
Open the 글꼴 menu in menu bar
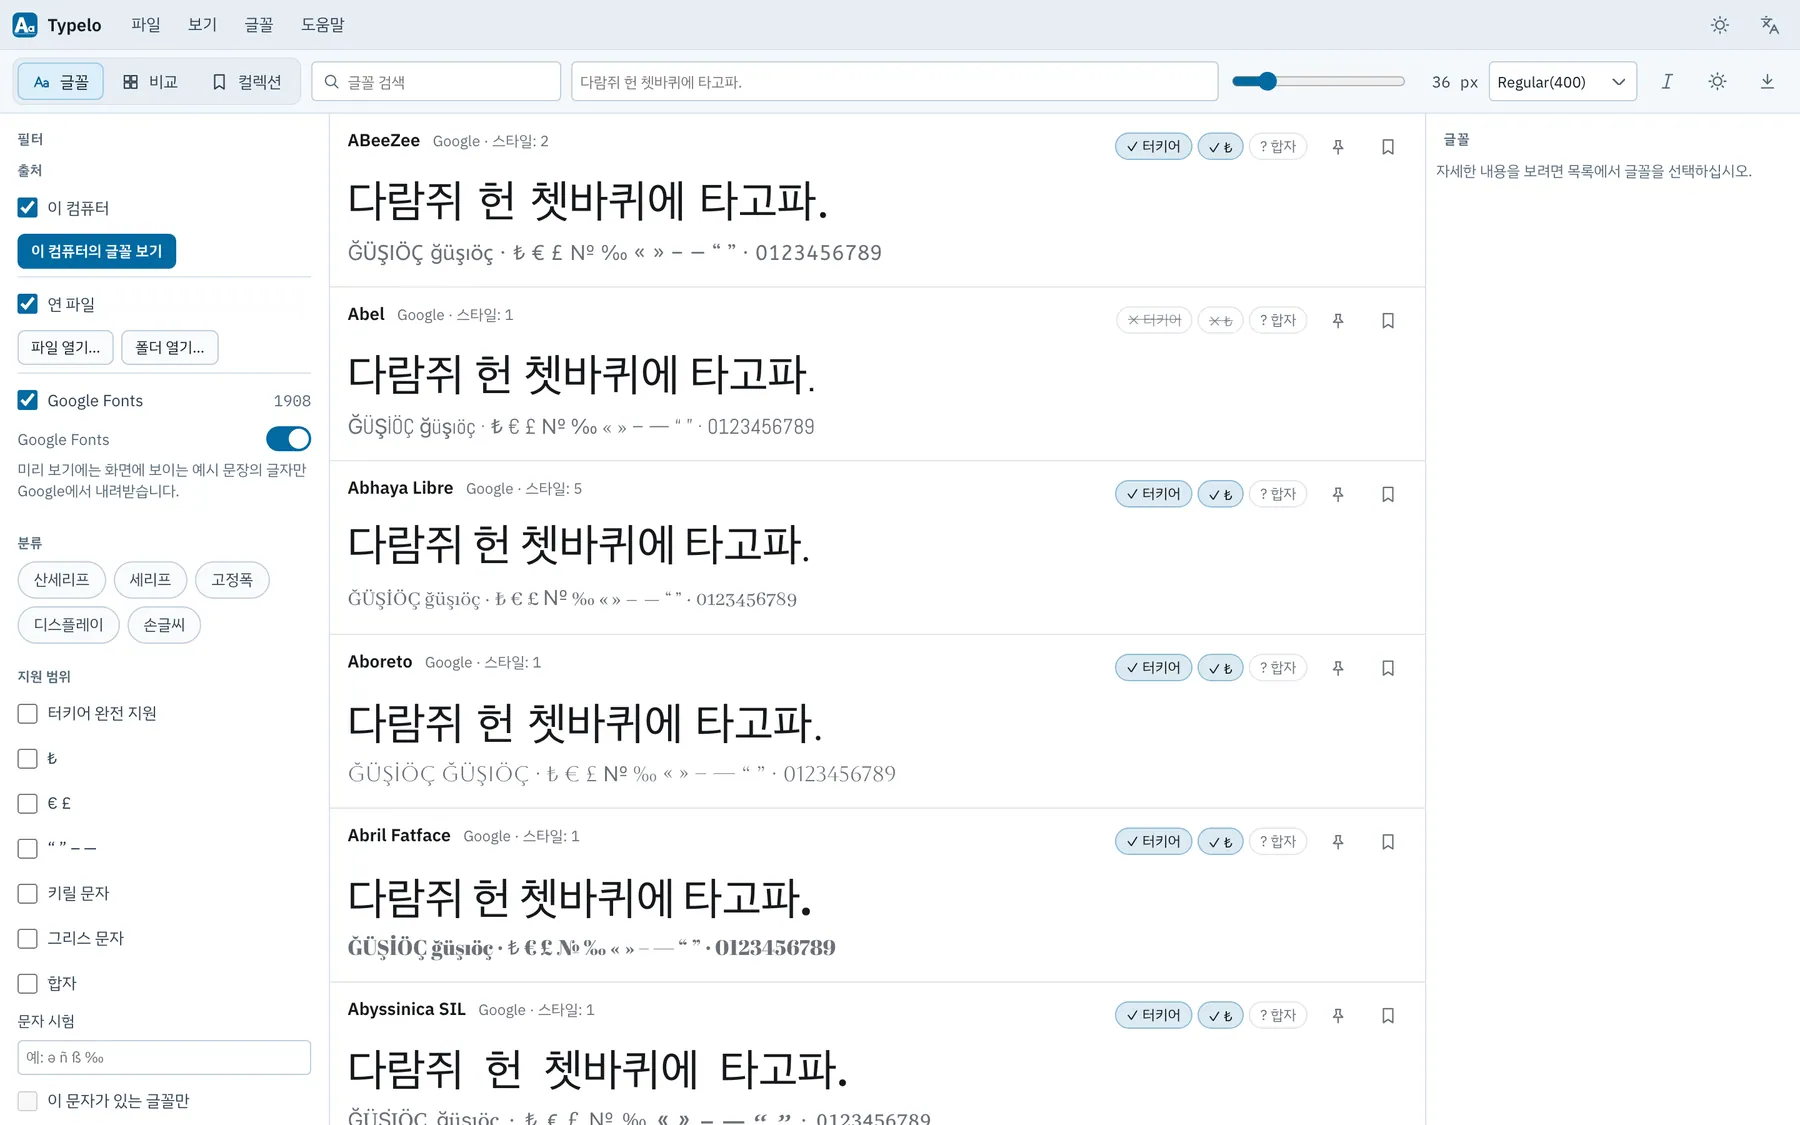pos(259,25)
